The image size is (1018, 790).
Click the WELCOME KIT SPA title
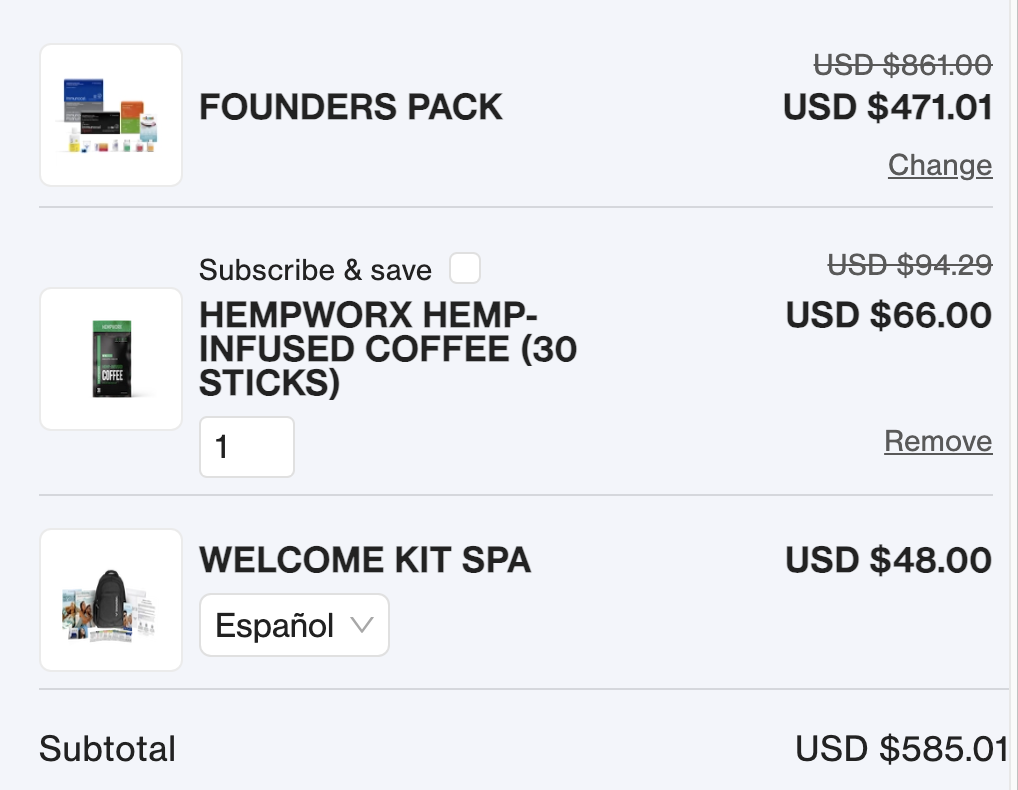click(x=365, y=560)
